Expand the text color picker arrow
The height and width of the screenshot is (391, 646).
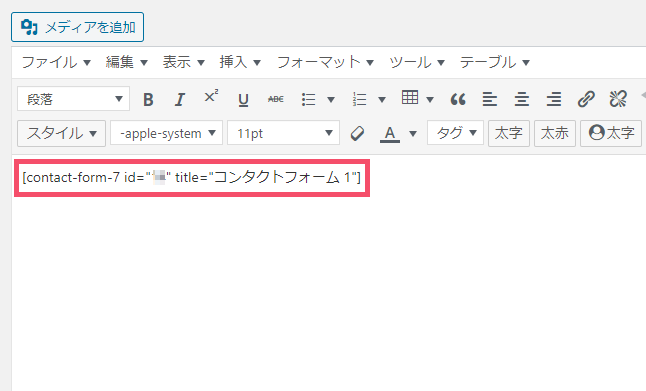click(413, 133)
